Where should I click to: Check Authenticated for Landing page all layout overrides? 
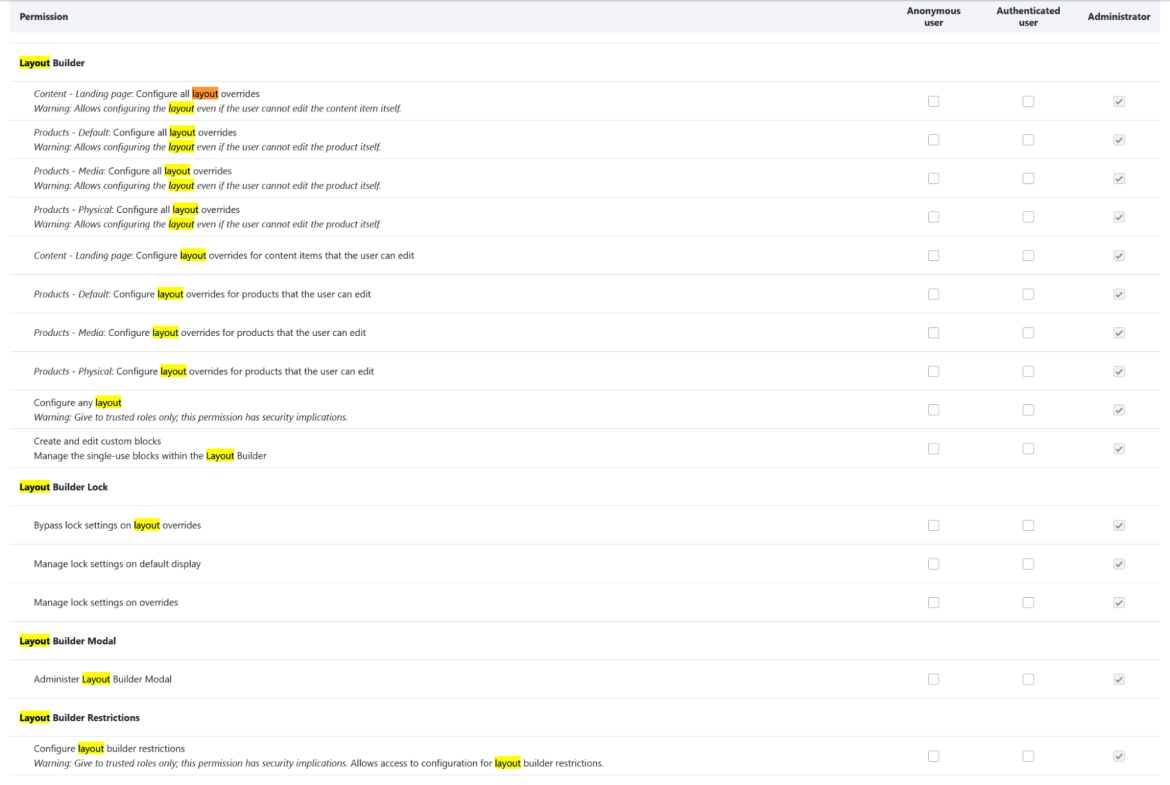coord(1028,101)
